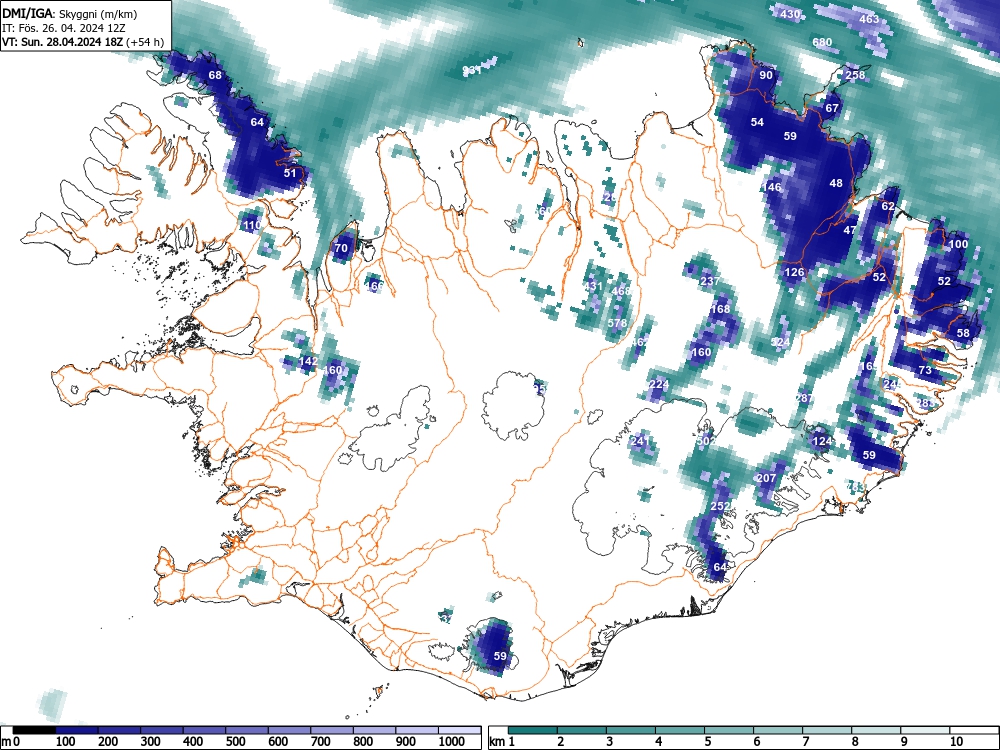
Task: Choose the dark teal swatch between km 1 and 2
Action: click(534, 730)
